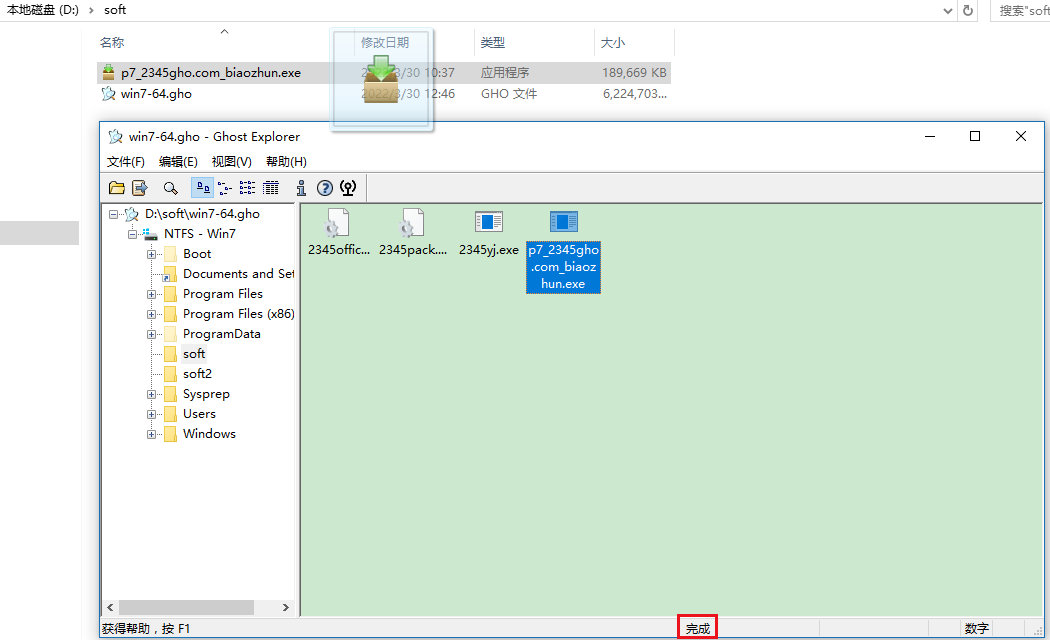Click the Properties info icon in toolbar
The image size is (1050, 640).
pyautogui.click(x=301, y=187)
